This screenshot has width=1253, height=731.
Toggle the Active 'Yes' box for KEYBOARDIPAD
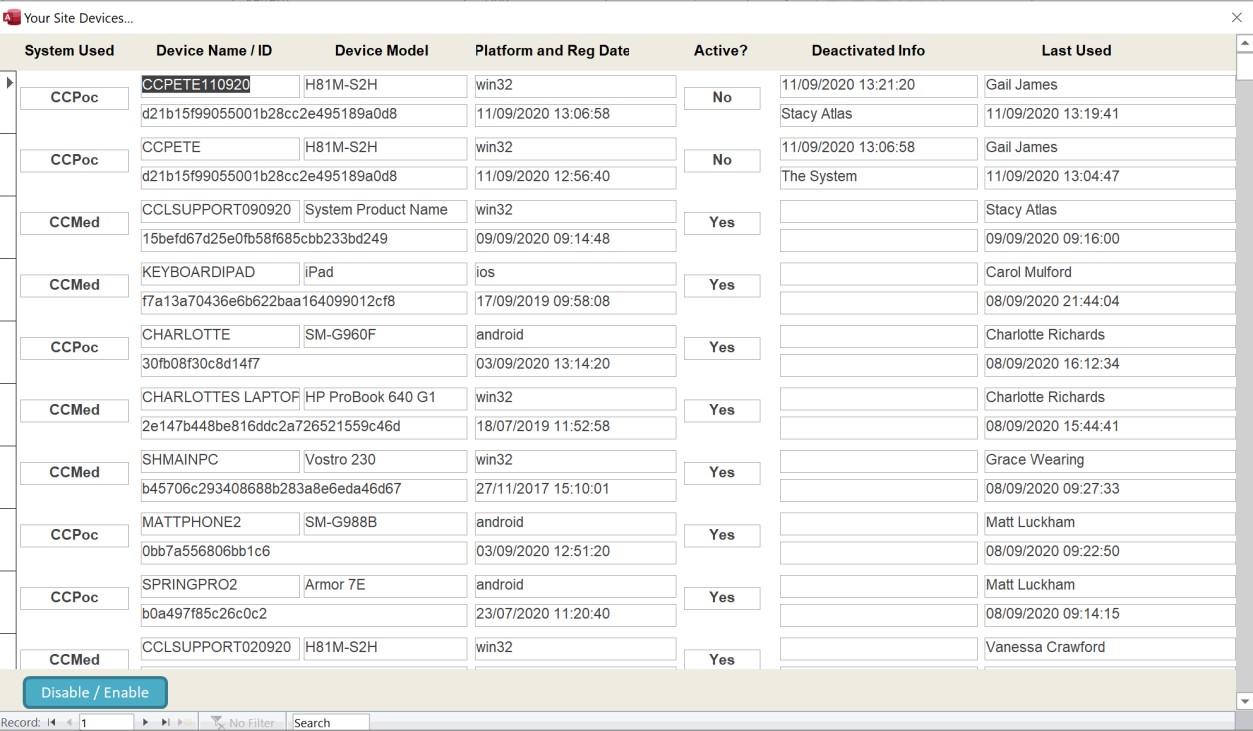coord(721,285)
